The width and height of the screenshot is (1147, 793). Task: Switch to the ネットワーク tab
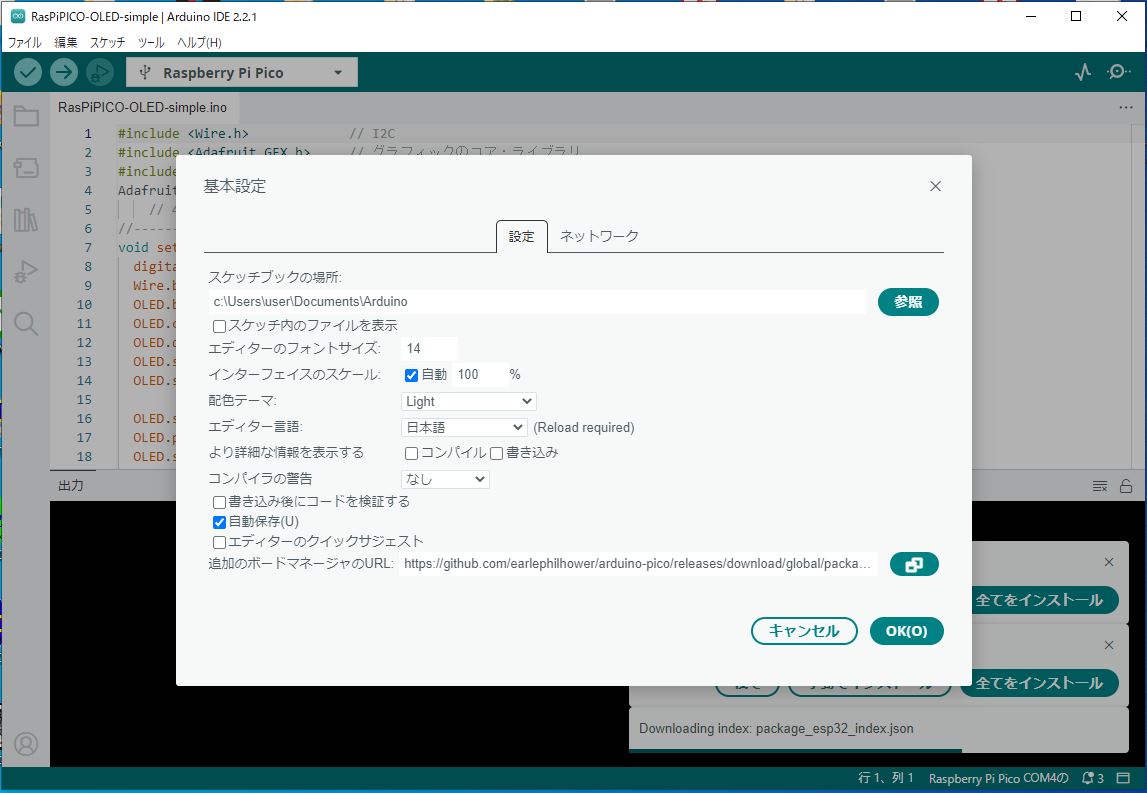coord(598,237)
